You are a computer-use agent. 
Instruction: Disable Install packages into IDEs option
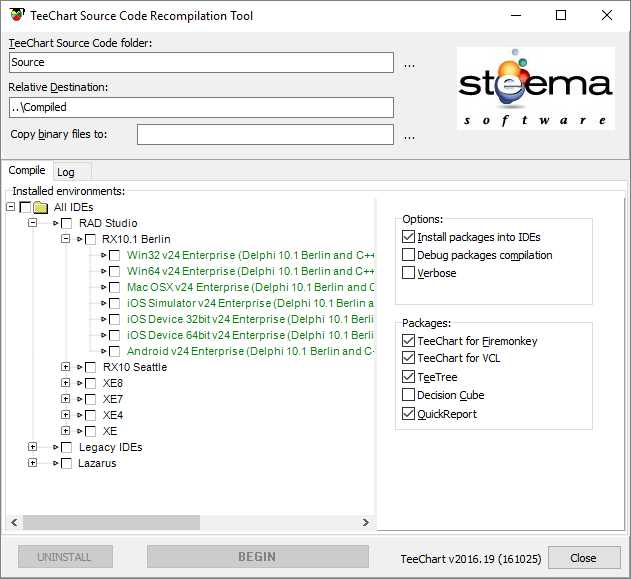408,237
